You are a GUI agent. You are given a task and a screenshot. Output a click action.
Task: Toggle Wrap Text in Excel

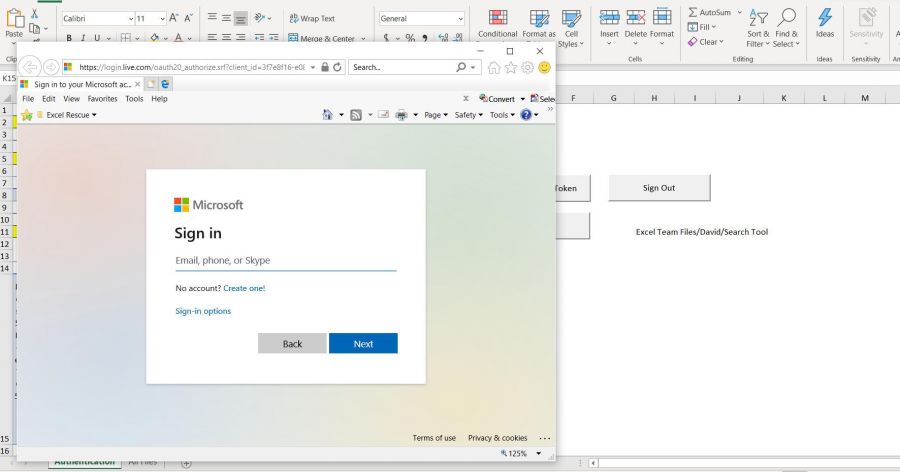(312, 18)
